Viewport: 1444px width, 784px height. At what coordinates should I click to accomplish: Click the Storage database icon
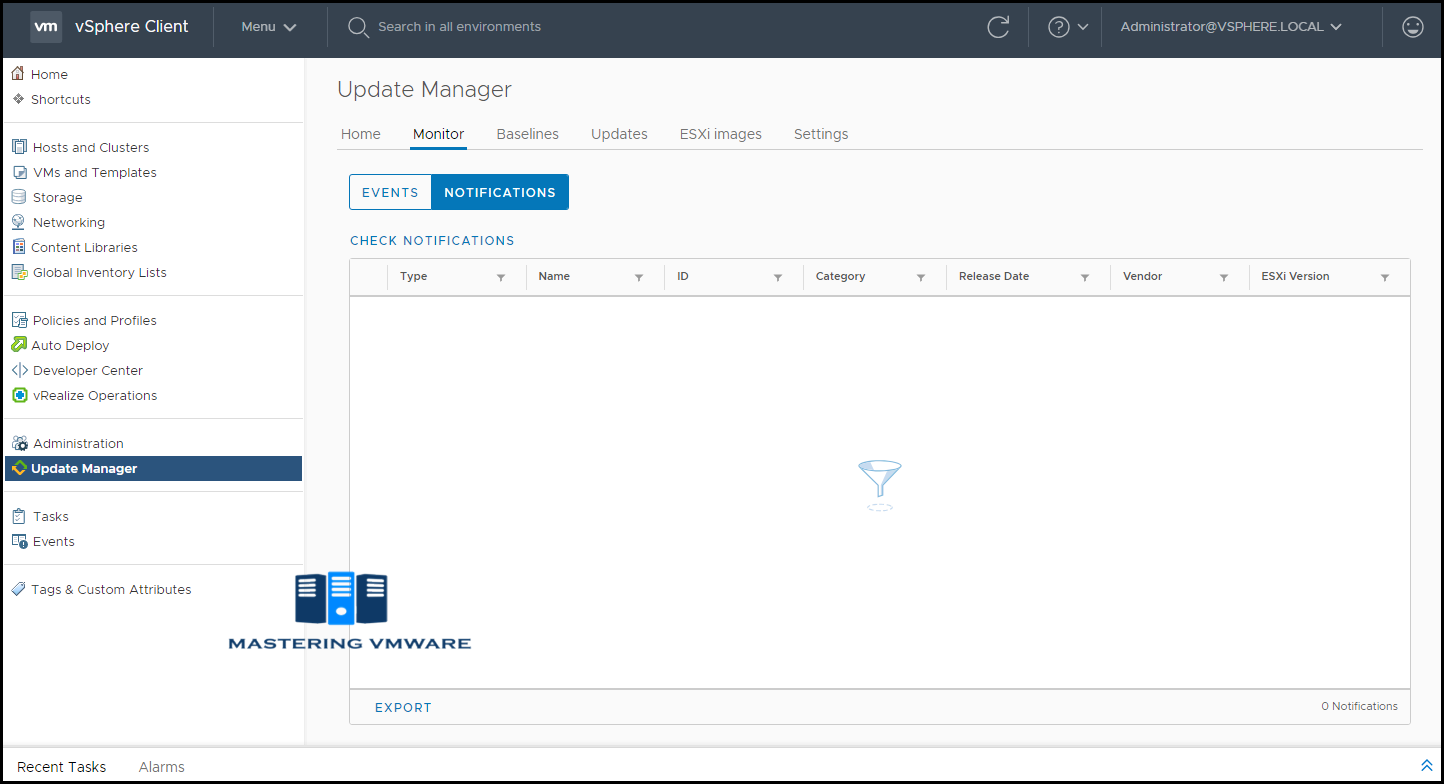click(x=19, y=197)
